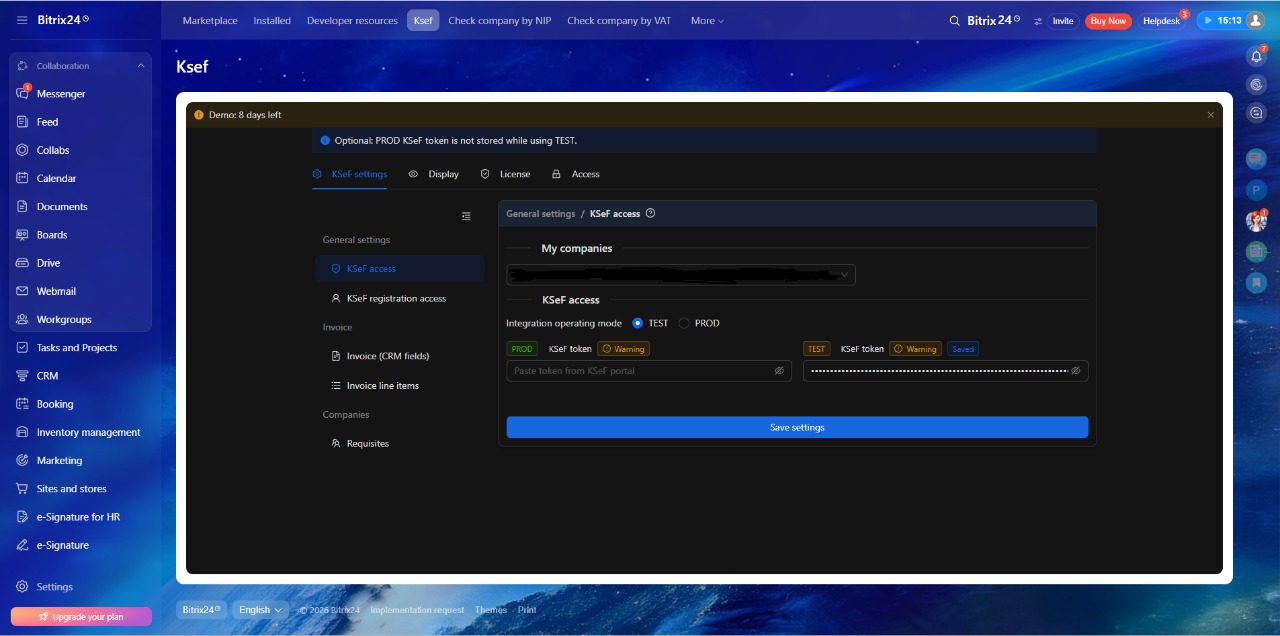Select the TEST operating mode radio
This screenshot has height=636, width=1280.
tap(638, 324)
